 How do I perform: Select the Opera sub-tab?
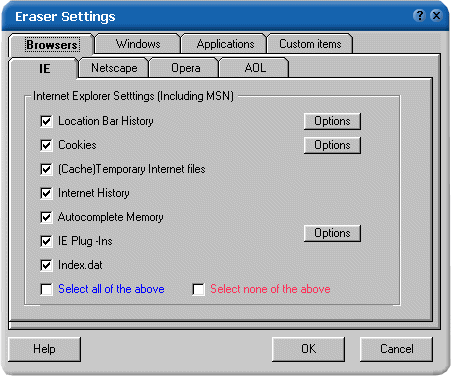pos(185,68)
